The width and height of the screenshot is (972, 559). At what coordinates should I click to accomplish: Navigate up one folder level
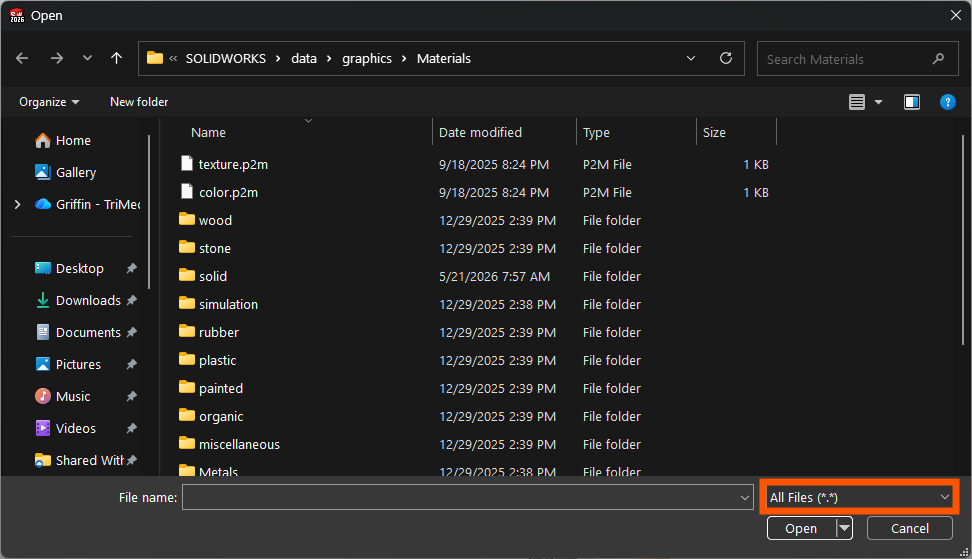[x=116, y=58]
